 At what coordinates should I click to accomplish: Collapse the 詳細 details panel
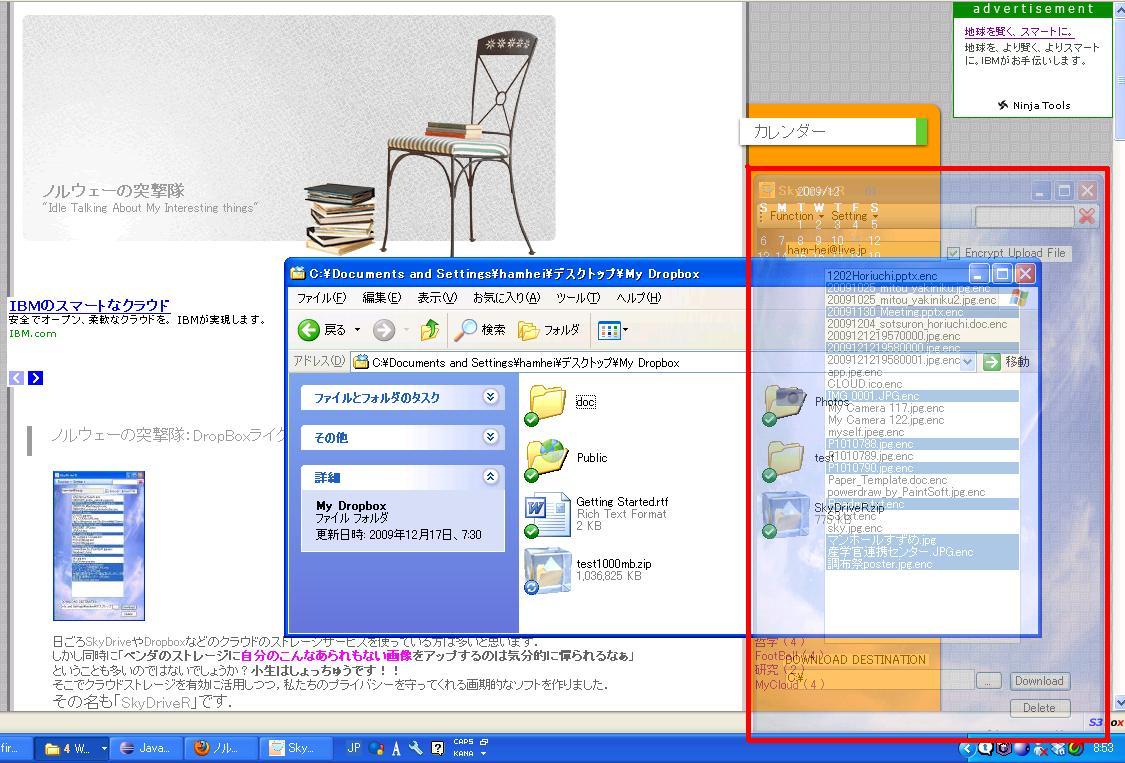coord(491,477)
